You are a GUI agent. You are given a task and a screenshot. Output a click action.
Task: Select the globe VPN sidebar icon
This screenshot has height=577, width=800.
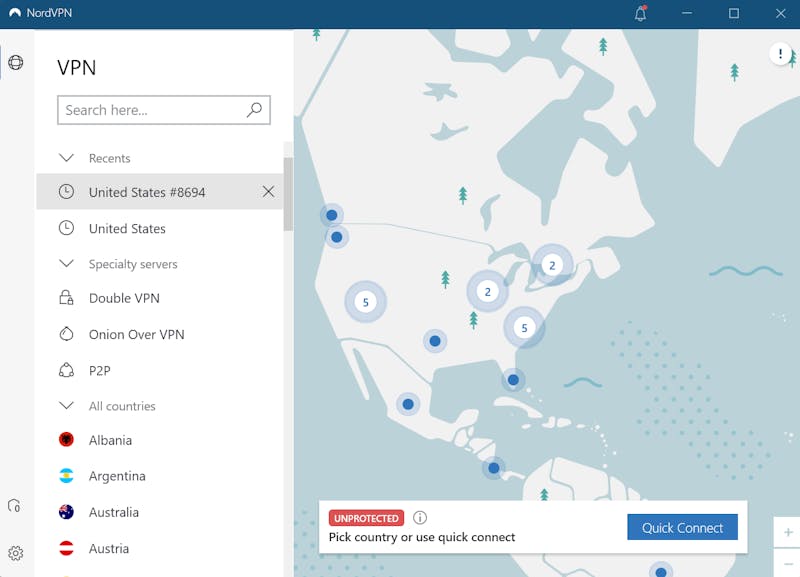[x=16, y=62]
